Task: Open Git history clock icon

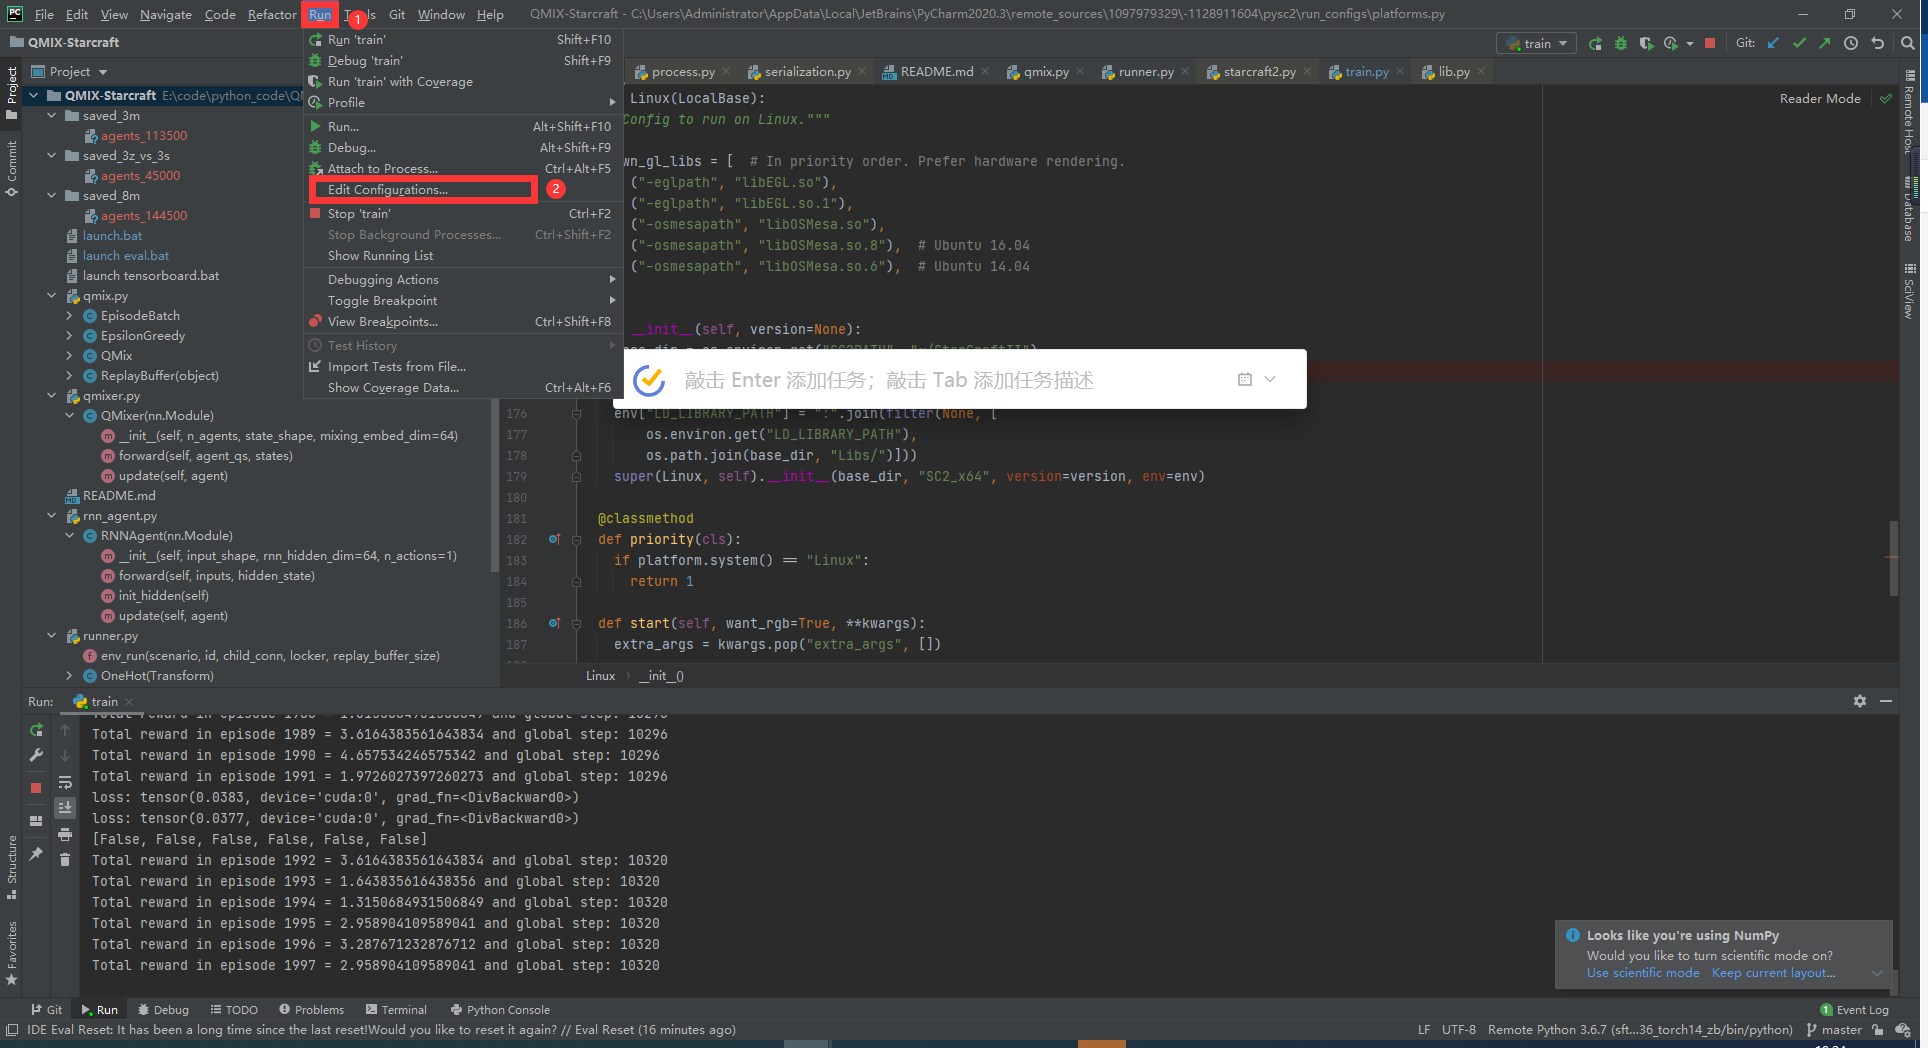Action: click(x=1851, y=43)
